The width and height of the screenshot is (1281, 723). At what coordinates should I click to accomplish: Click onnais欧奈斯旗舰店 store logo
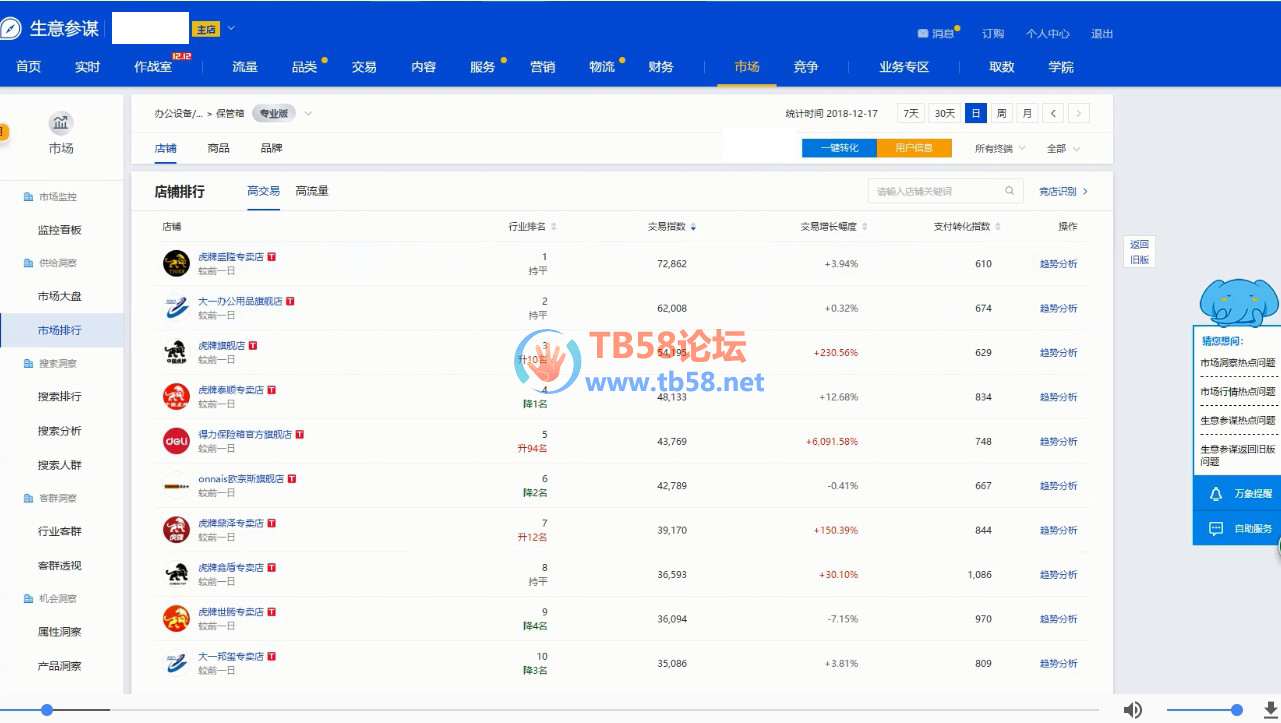click(x=176, y=485)
